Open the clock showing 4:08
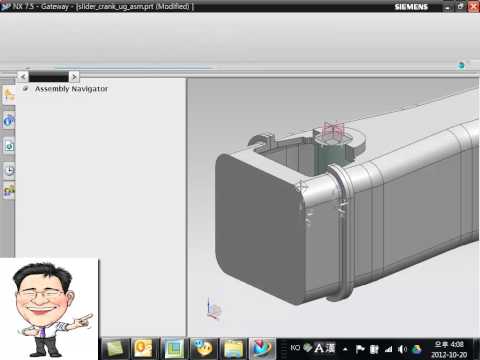Viewport: 480px width, 360px height. click(449, 349)
